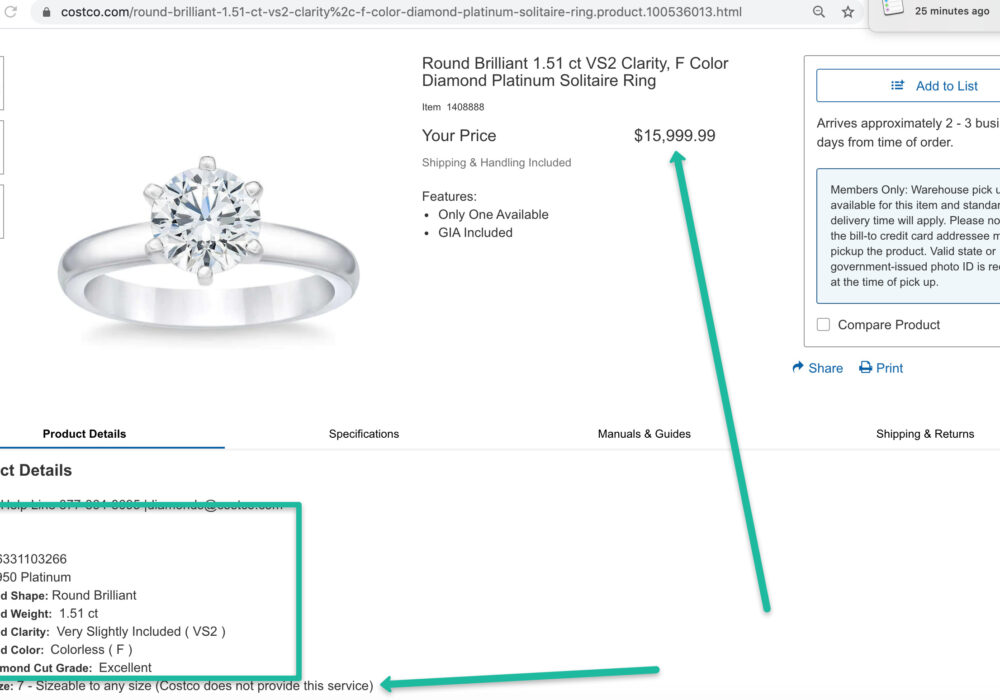Share this diamond ring product
The height and width of the screenshot is (700, 1000).
[817, 368]
